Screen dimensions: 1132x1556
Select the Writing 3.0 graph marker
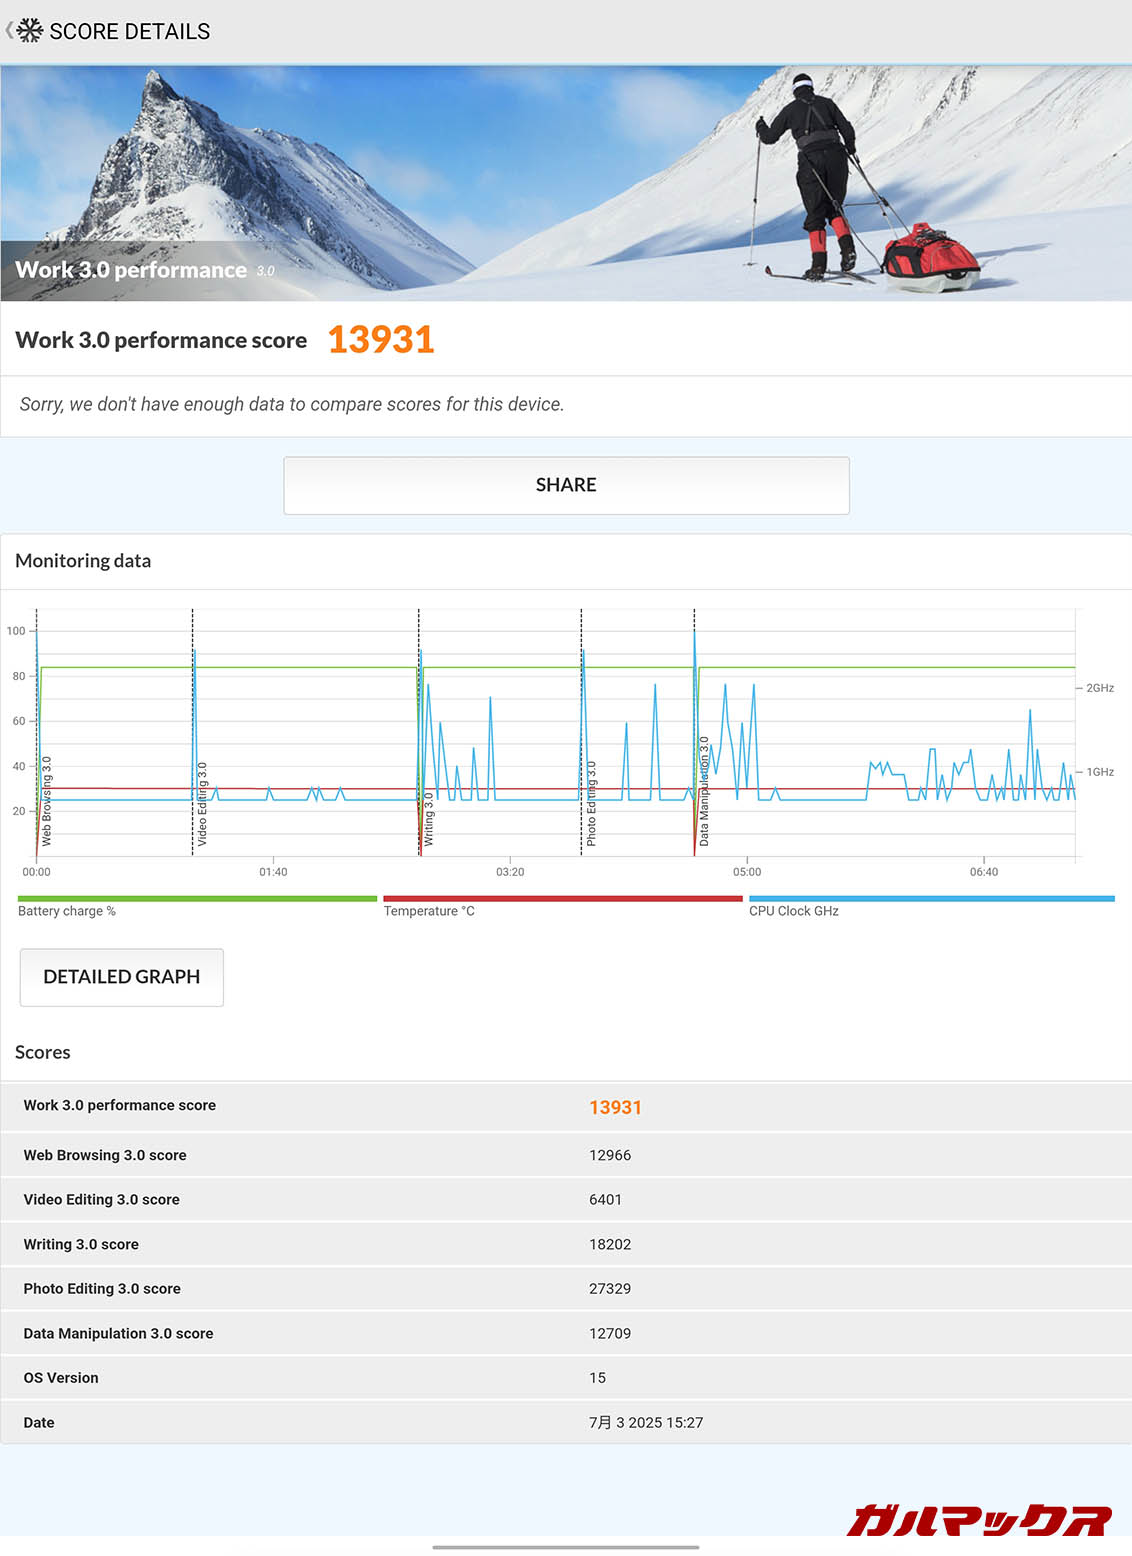pyautogui.click(x=428, y=819)
